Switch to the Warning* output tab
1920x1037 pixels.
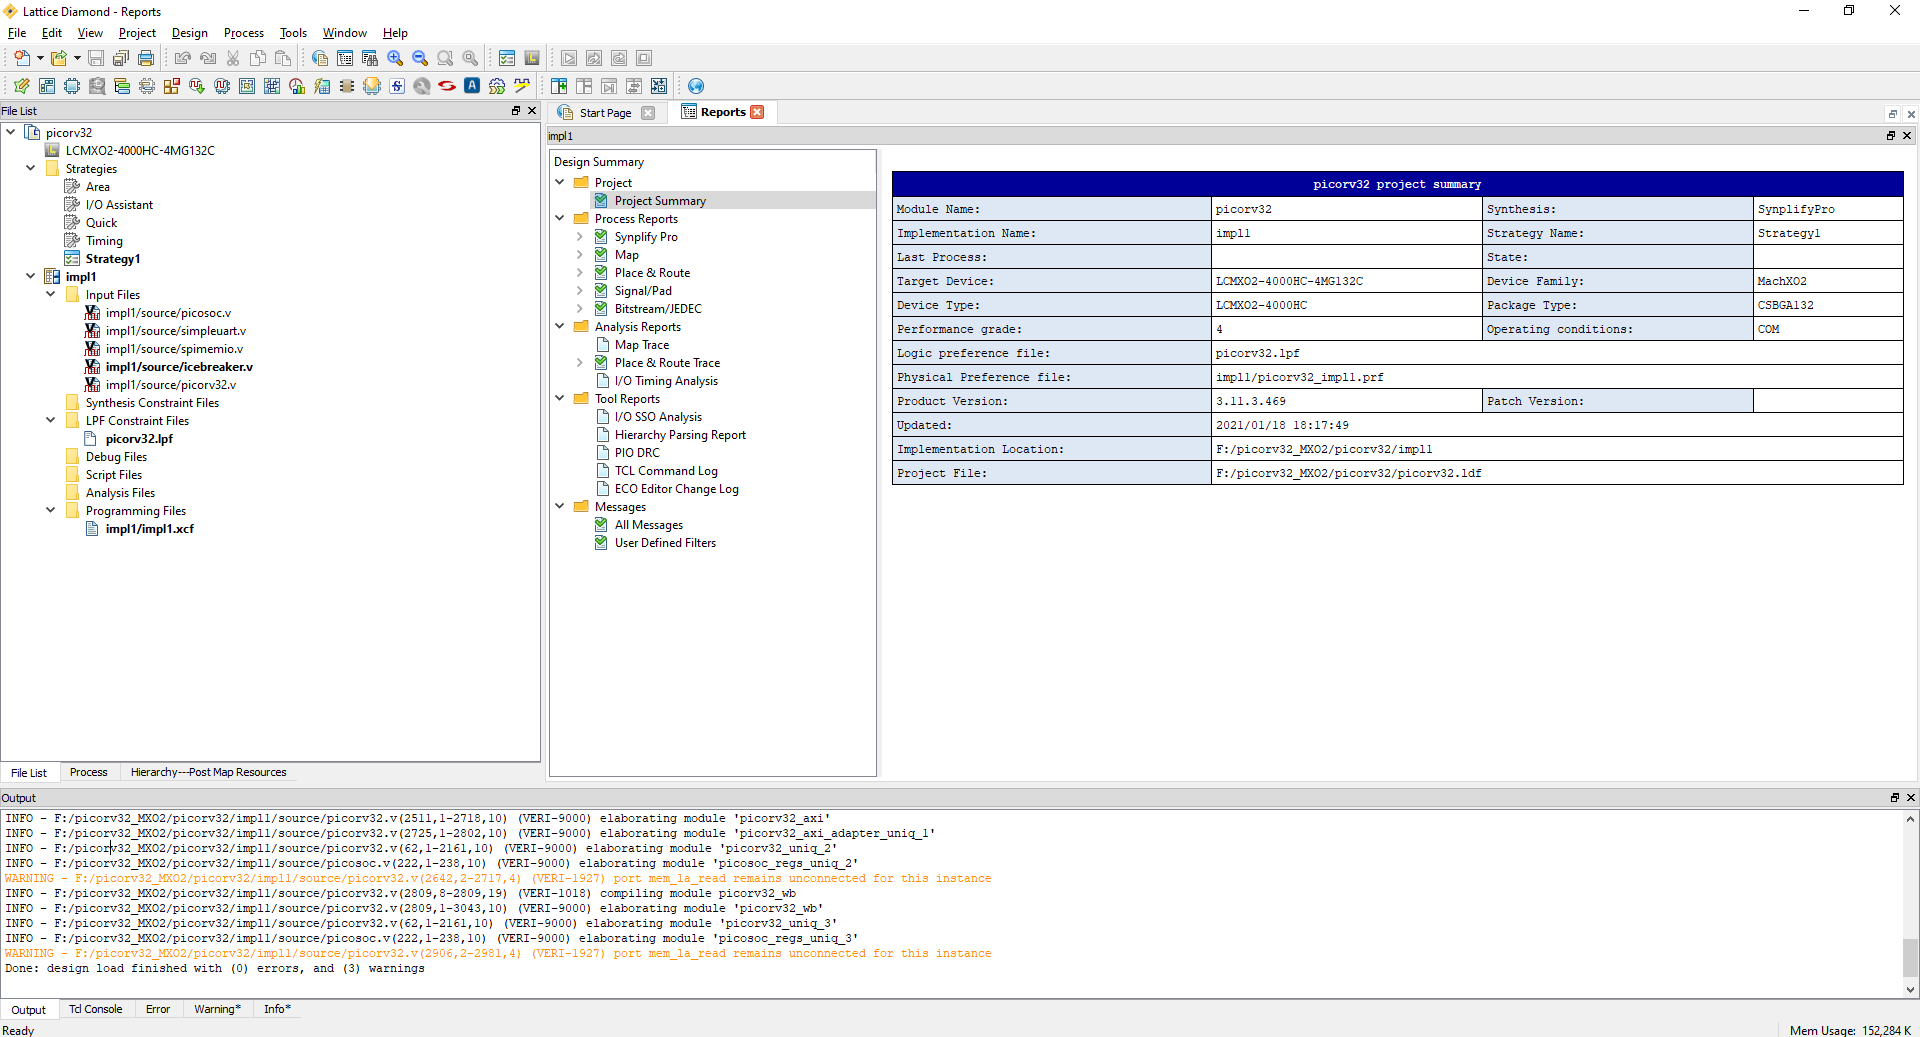tap(217, 1009)
